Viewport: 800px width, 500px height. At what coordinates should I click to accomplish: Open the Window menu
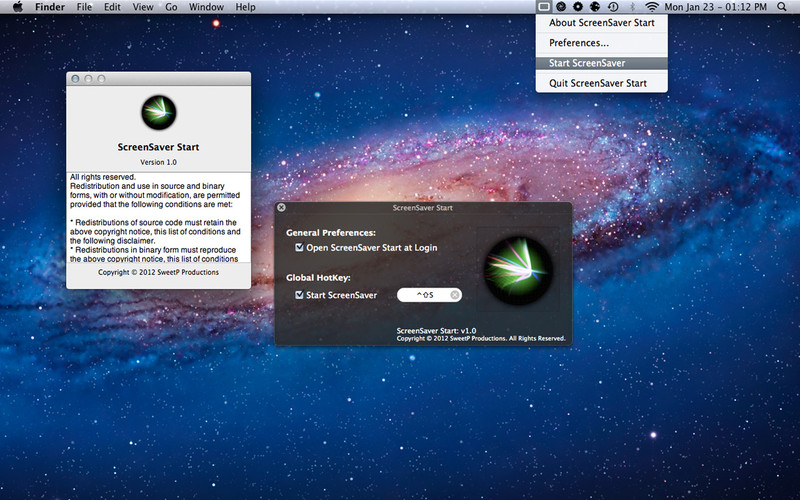pos(206,7)
